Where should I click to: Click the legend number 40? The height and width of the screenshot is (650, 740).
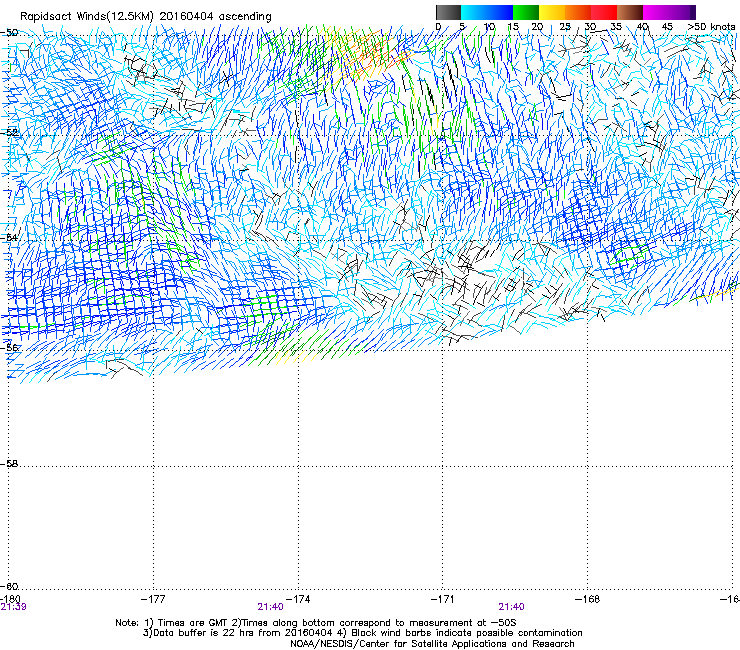click(x=642, y=27)
